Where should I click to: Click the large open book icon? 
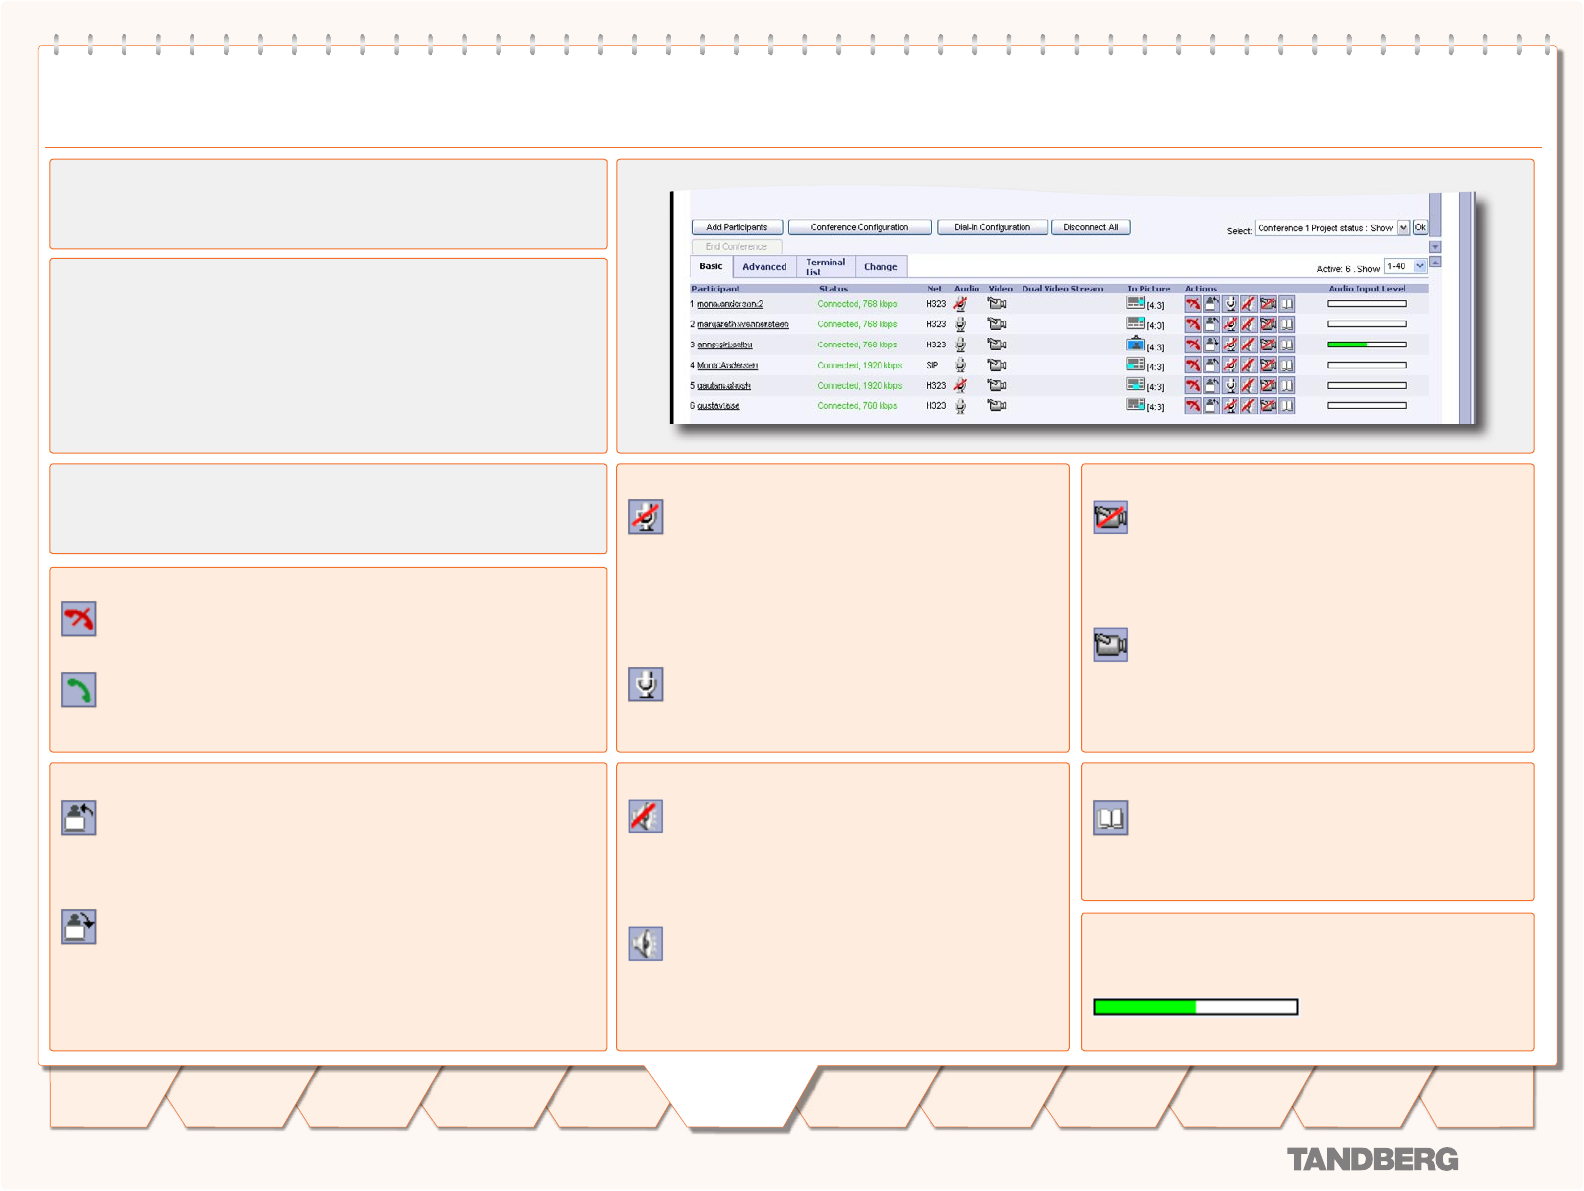tap(1110, 818)
